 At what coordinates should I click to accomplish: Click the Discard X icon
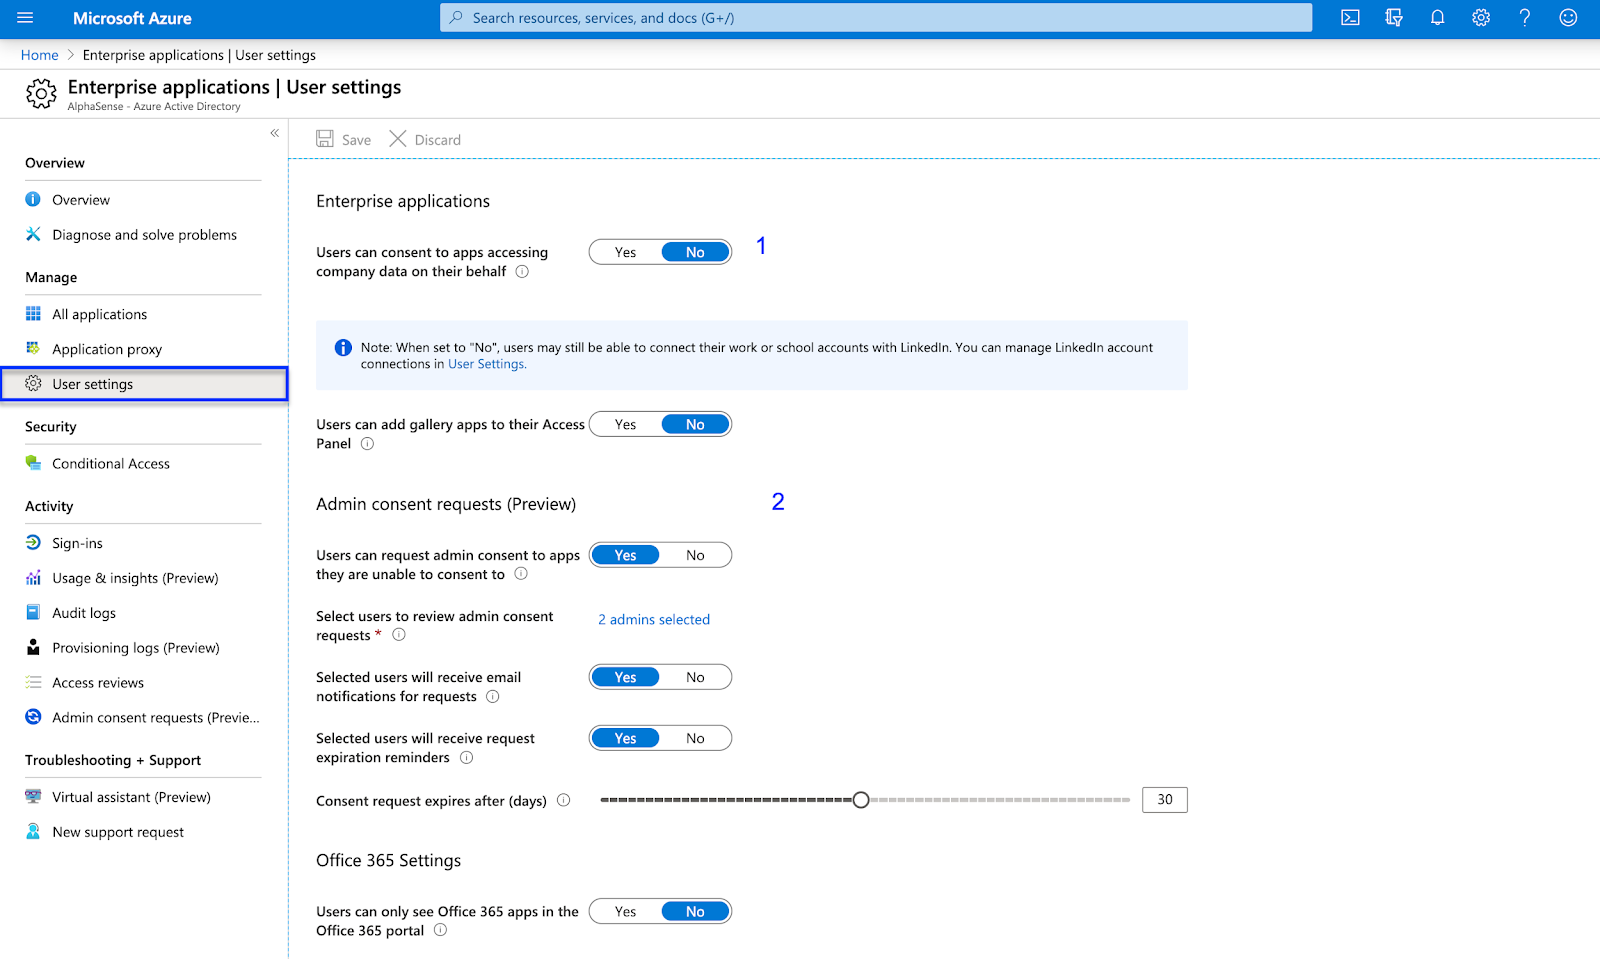(x=397, y=139)
